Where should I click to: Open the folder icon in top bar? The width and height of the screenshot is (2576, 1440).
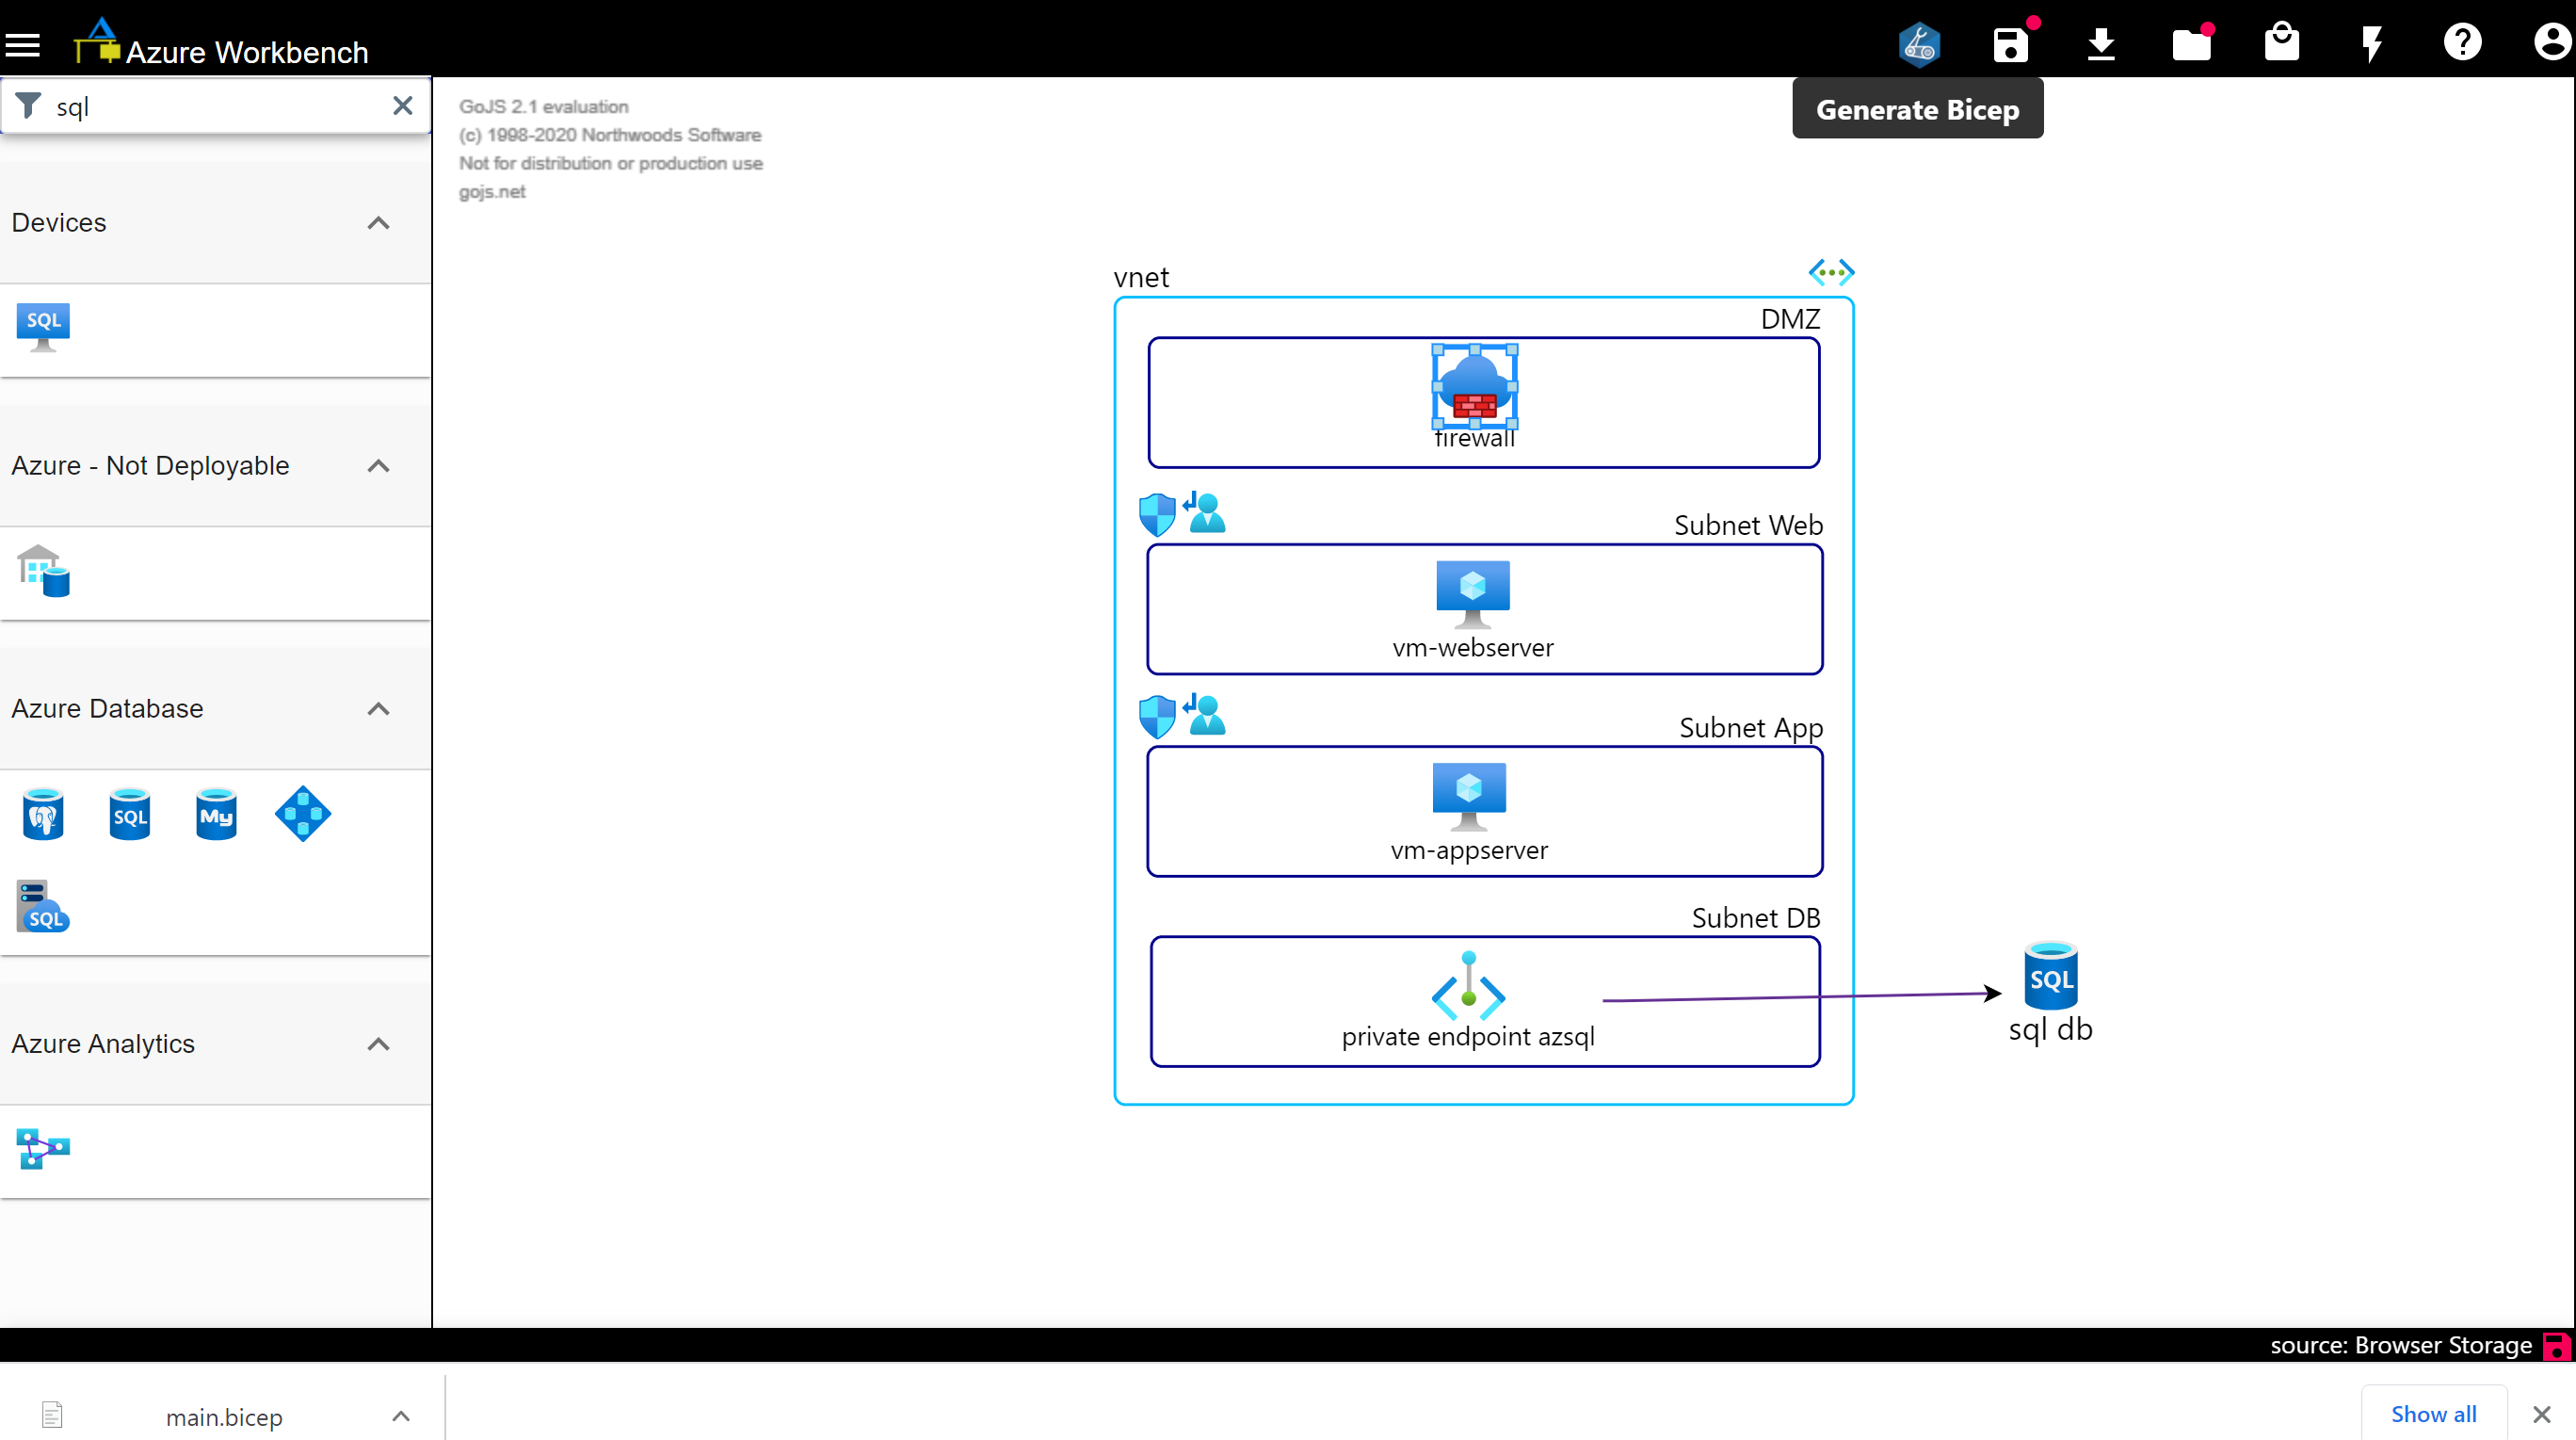pyautogui.click(x=2191, y=44)
